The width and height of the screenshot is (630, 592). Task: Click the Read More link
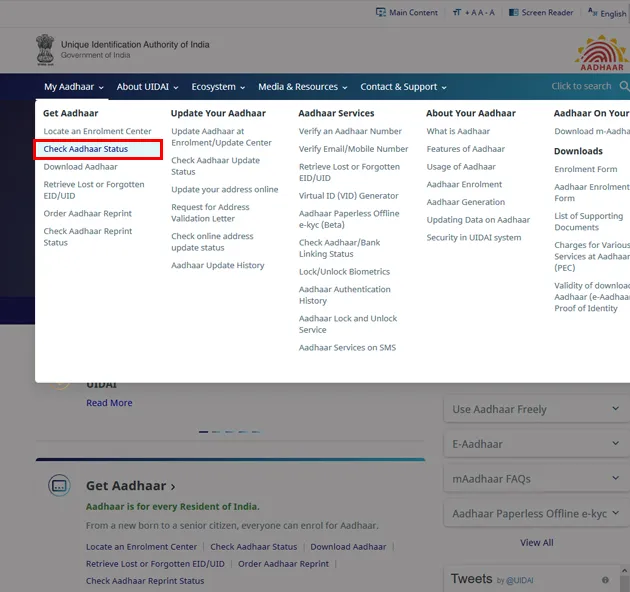pos(109,403)
